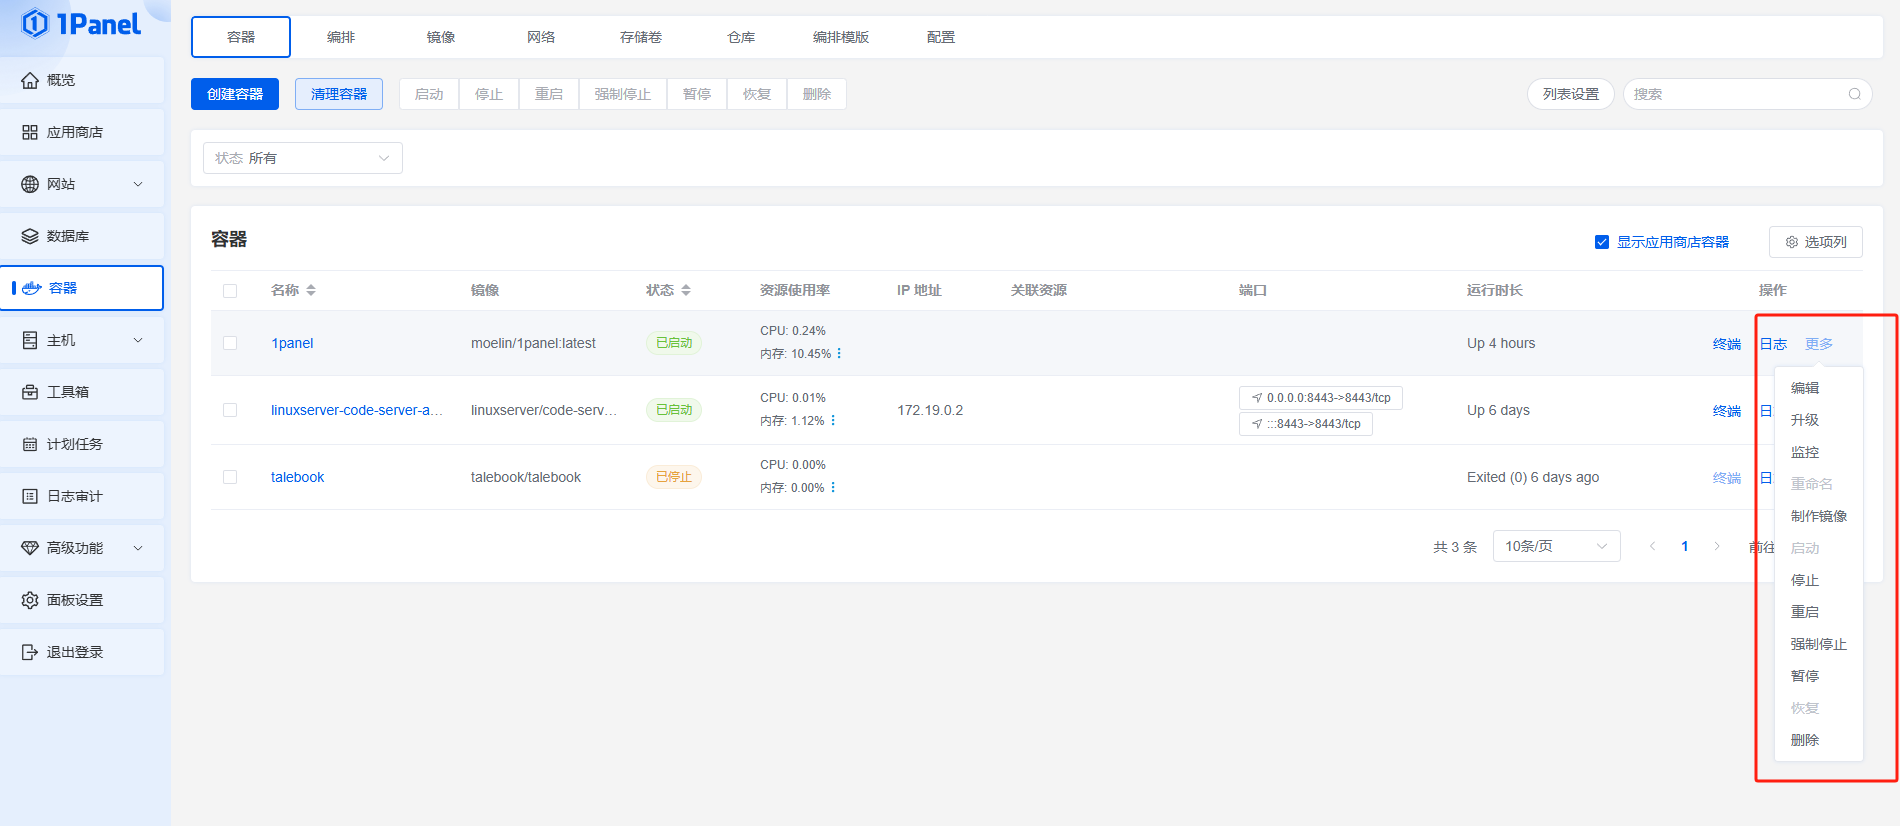Switch to the 存储卷 tab

coord(641,37)
